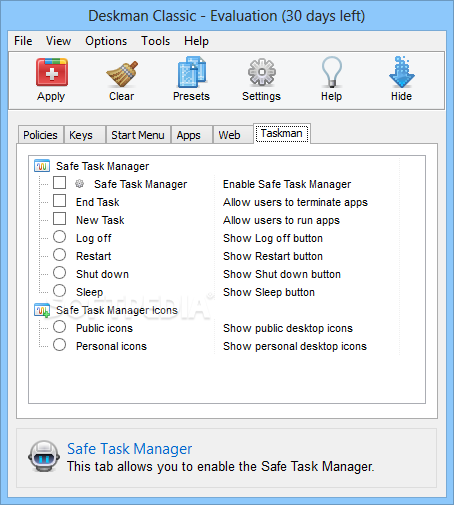The height and width of the screenshot is (505, 454).
Task: Click the robot mascot icon
Action: [x=44, y=457]
